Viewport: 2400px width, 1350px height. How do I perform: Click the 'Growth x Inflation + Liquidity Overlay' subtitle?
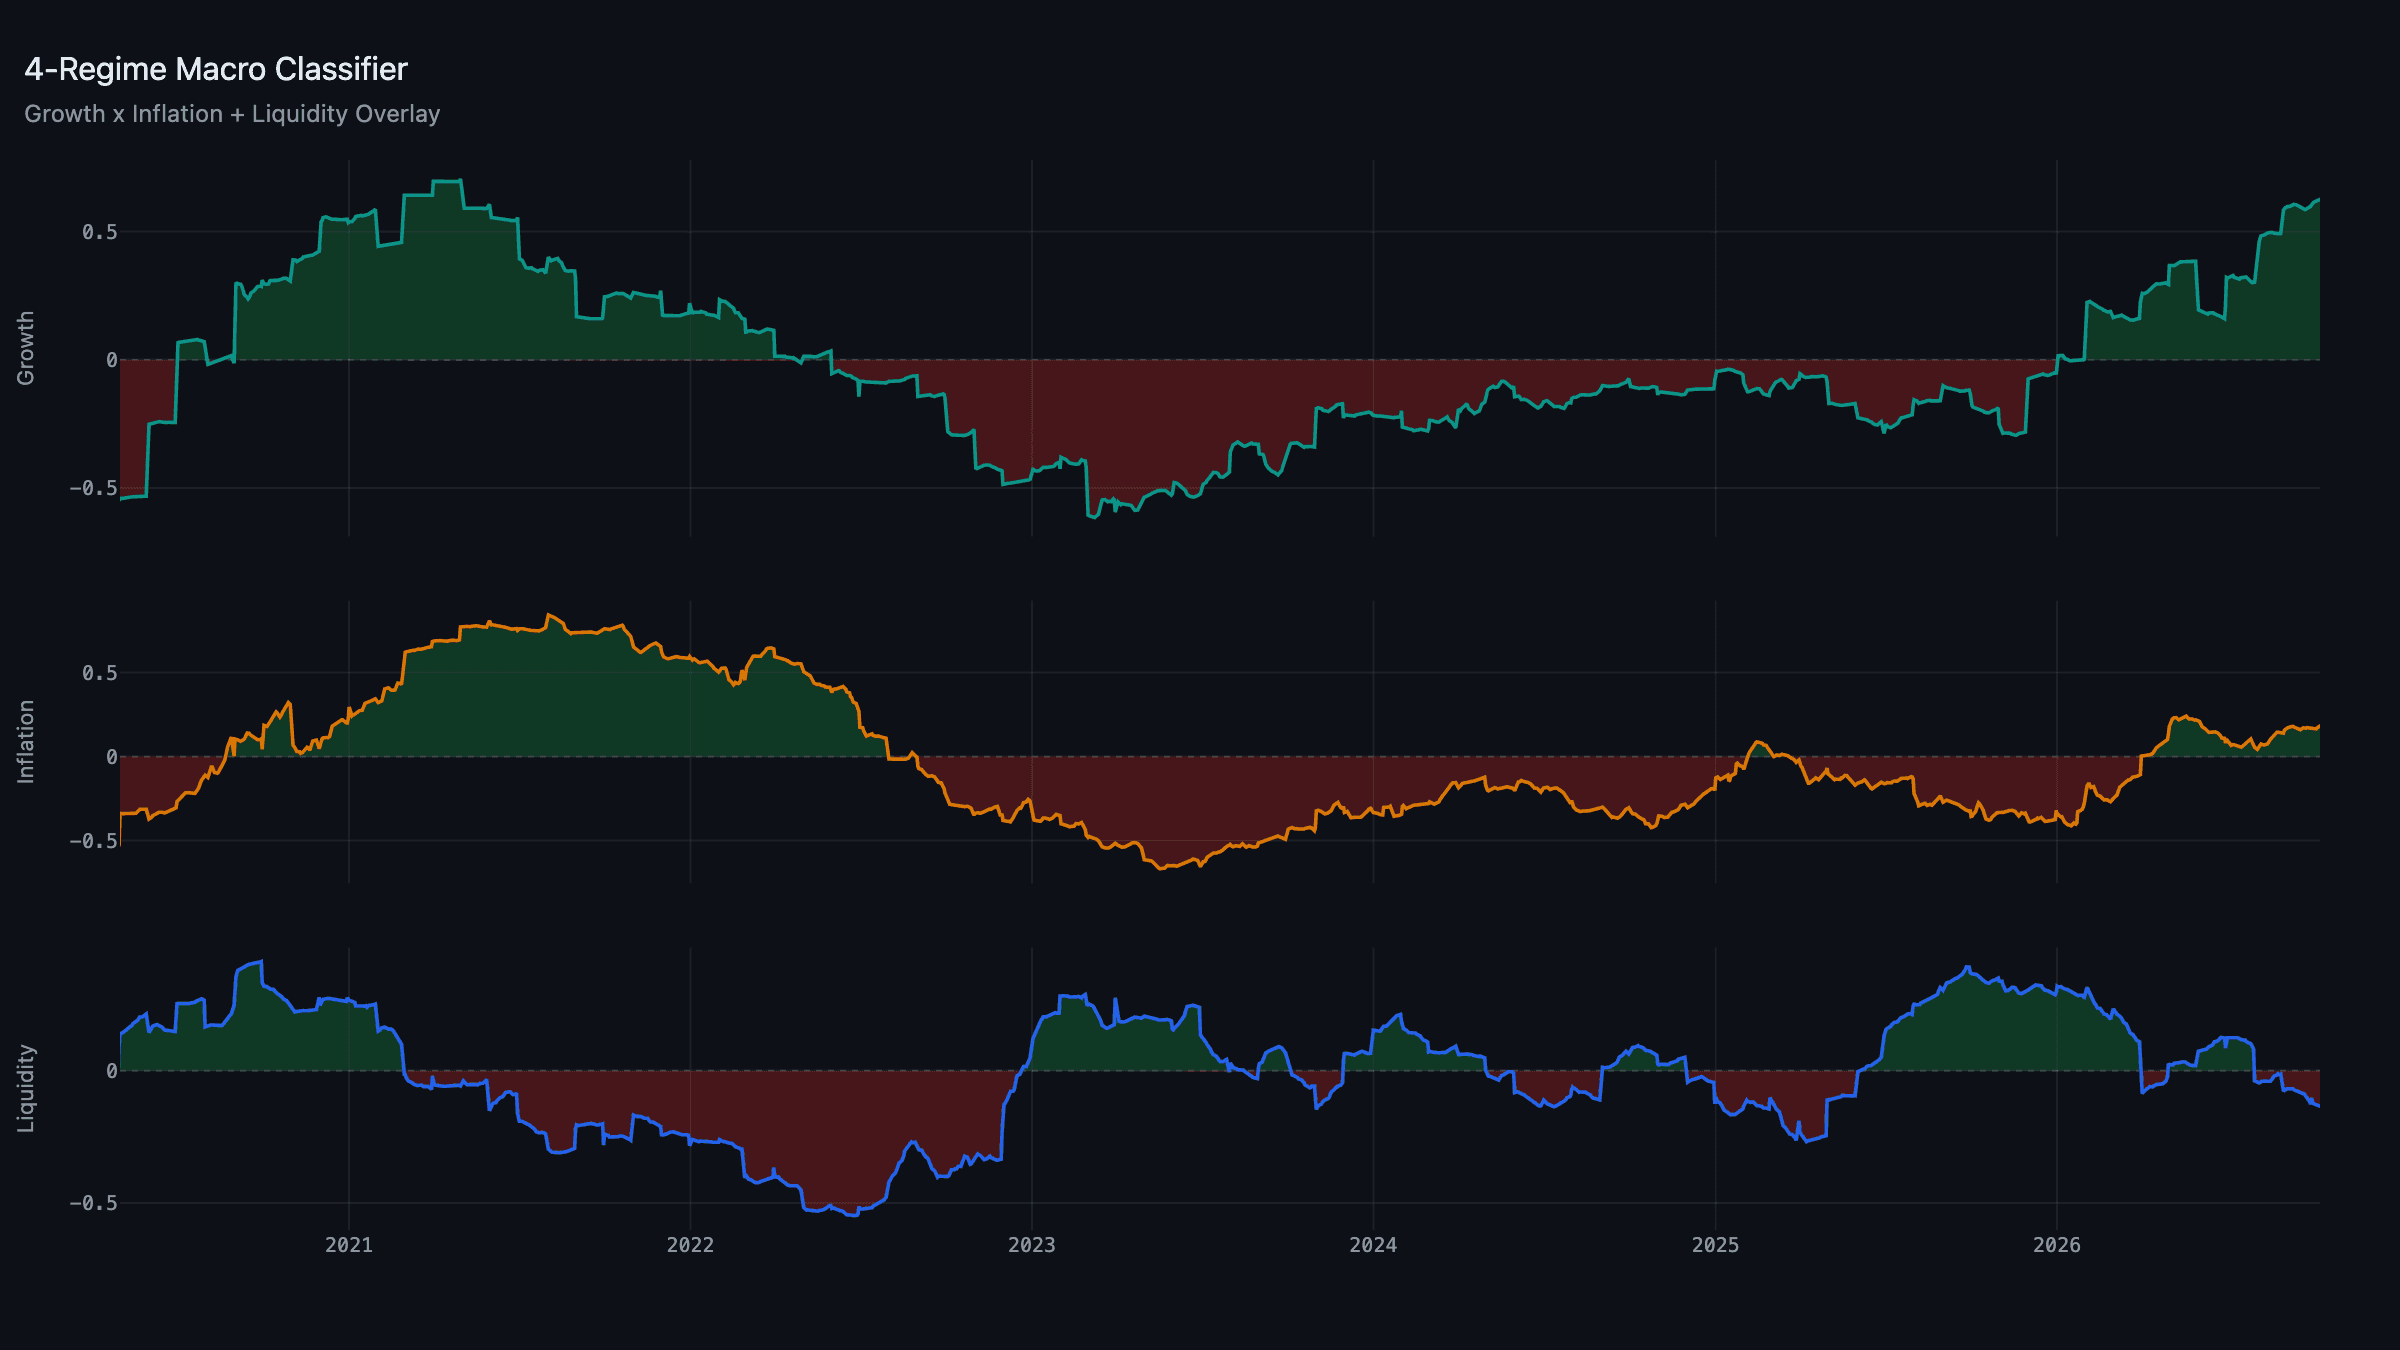point(232,114)
